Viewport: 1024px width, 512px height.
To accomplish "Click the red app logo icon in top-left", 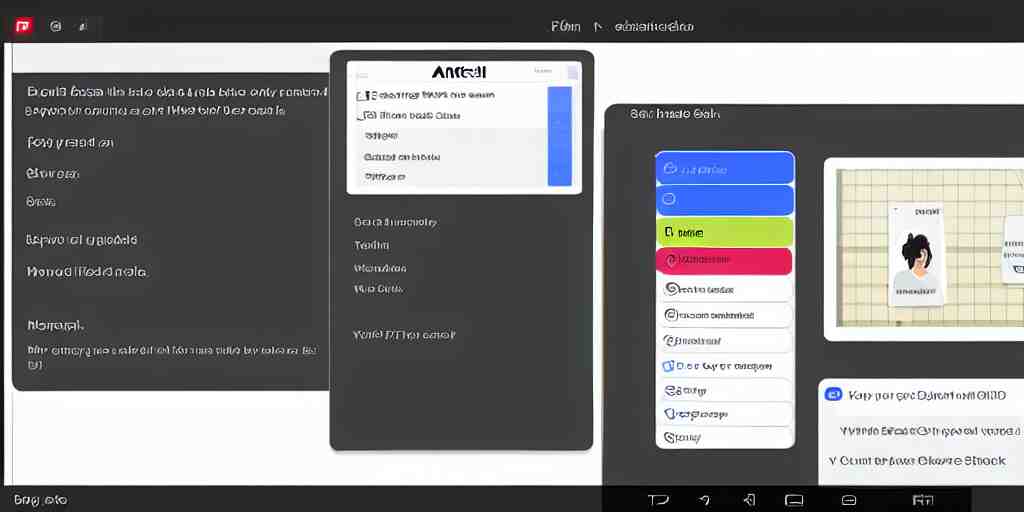I will [x=22, y=27].
